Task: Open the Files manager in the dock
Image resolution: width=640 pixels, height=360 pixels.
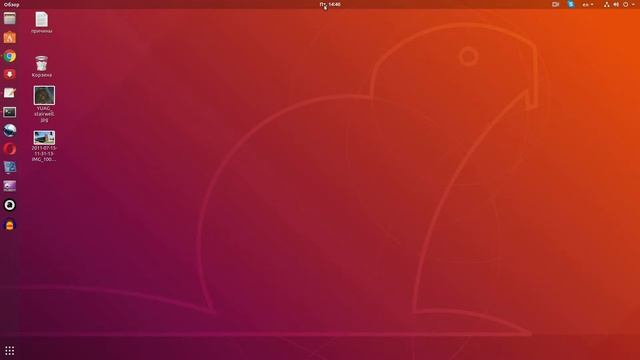Action: pyautogui.click(x=10, y=19)
